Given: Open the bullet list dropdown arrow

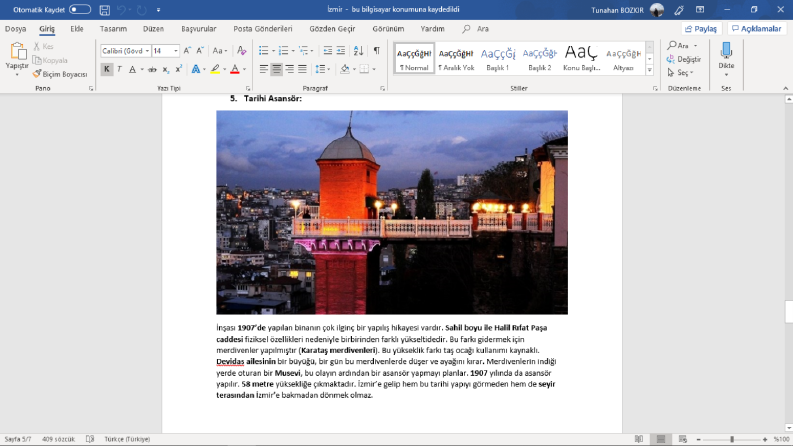Looking at the screenshot, I should pyautogui.click(x=273, y=51).
